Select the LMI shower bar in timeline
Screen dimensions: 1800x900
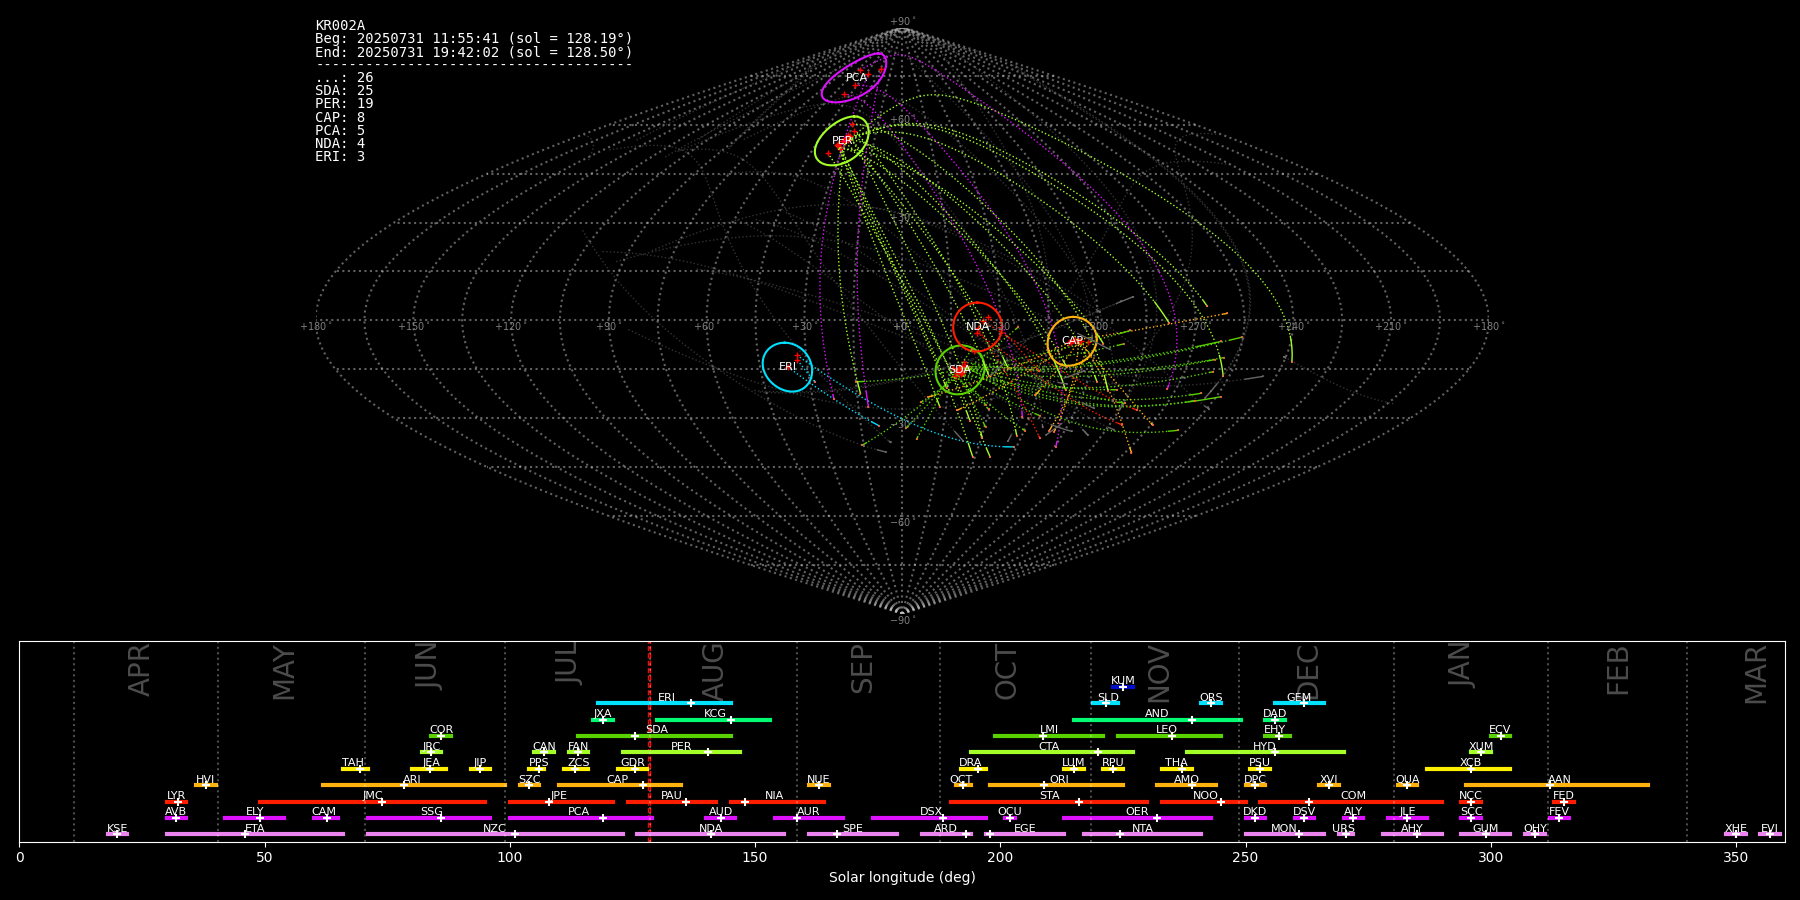pyautogui.click(x=1049, y=736)
